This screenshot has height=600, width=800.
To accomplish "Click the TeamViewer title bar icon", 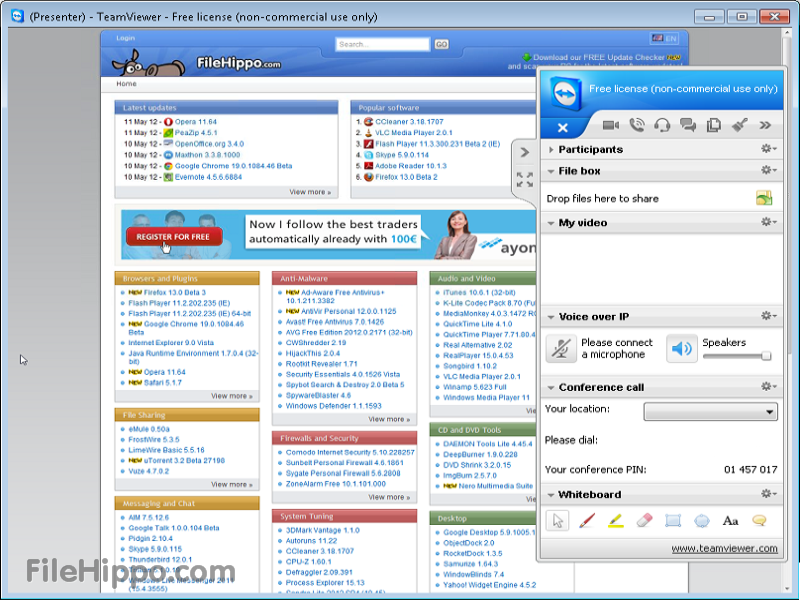I will [17, 16].
